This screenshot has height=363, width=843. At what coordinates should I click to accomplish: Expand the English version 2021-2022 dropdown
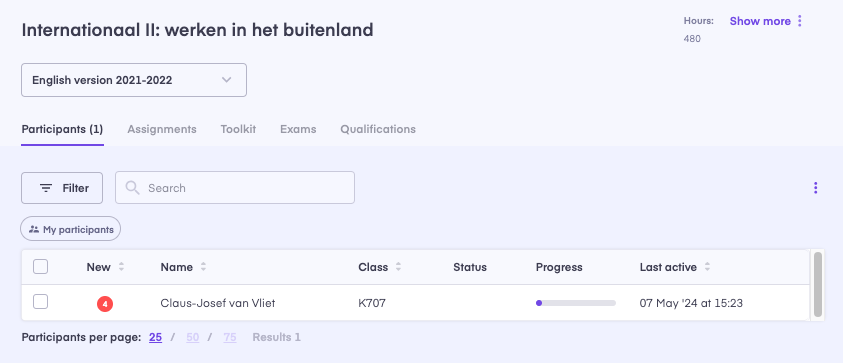pos(134,80)
